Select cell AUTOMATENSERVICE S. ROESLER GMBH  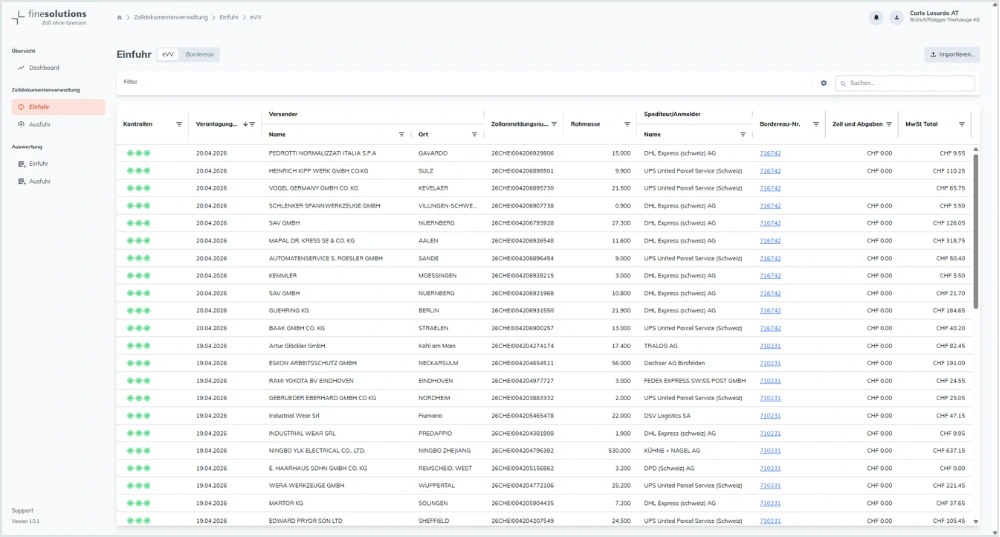click(x=325, y=259)
